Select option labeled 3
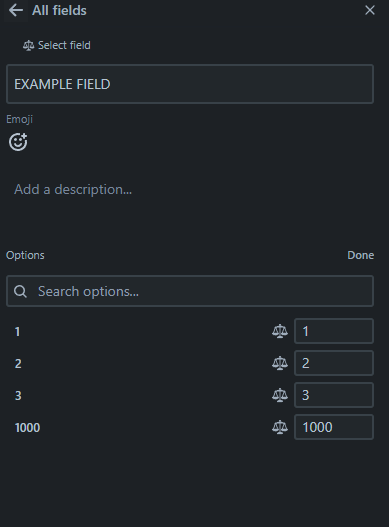Viewport: 389px width, 527px height. (18, 396)
